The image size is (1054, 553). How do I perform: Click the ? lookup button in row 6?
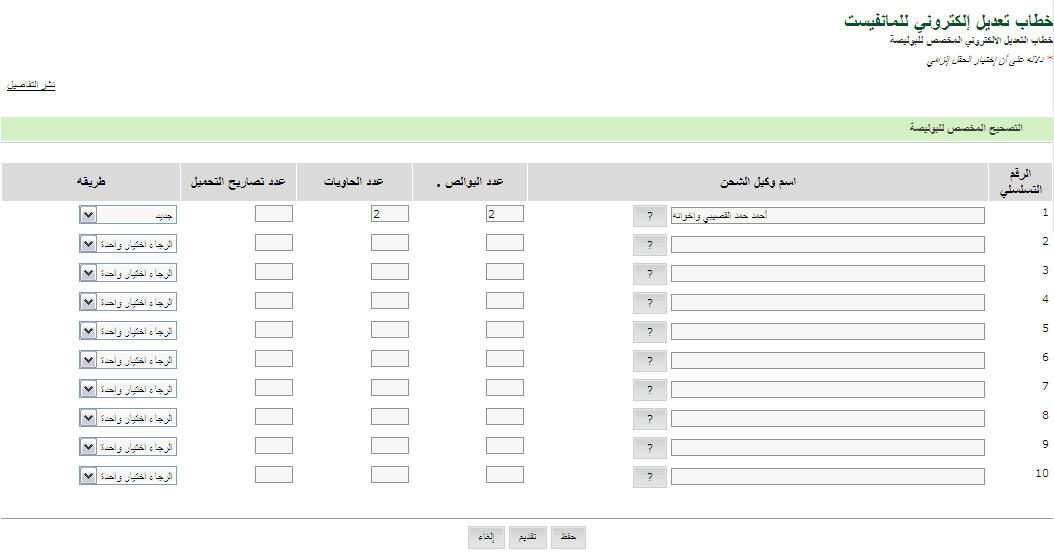(650, 360)
